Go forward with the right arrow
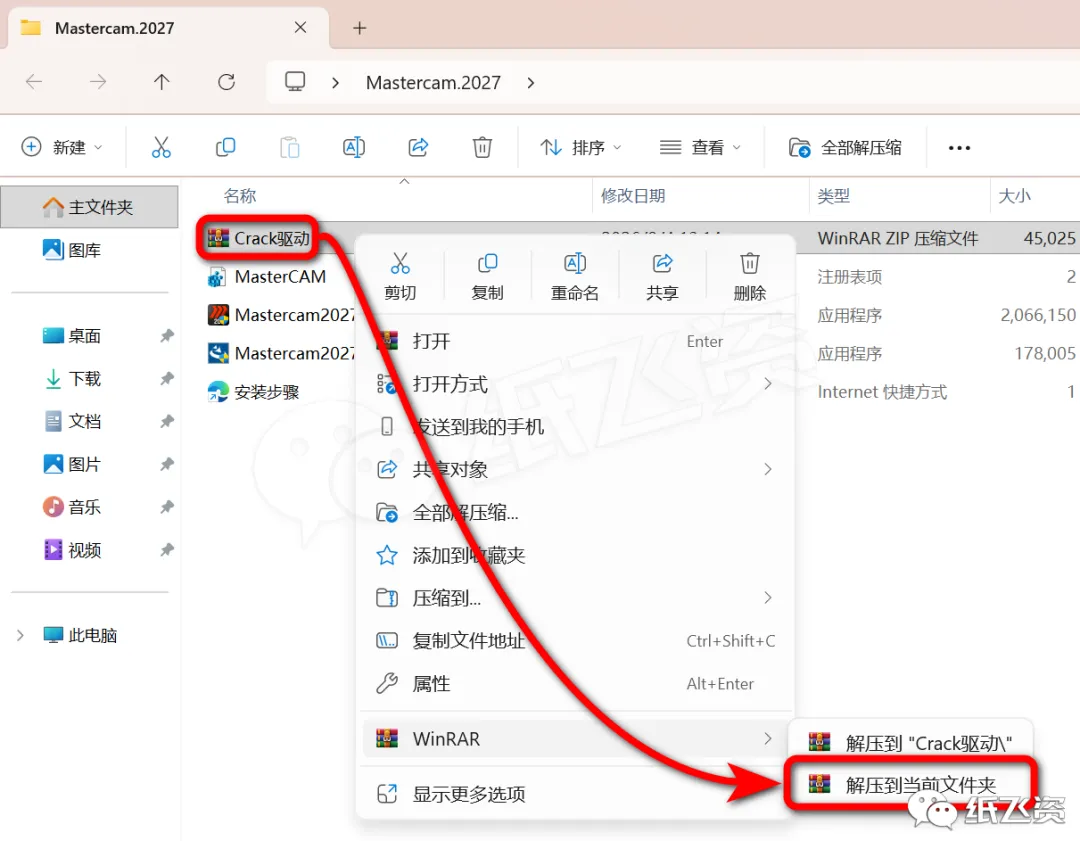The width and height of the screenshot is (1080, 841). pyautogui.click(x=98, y=82)
